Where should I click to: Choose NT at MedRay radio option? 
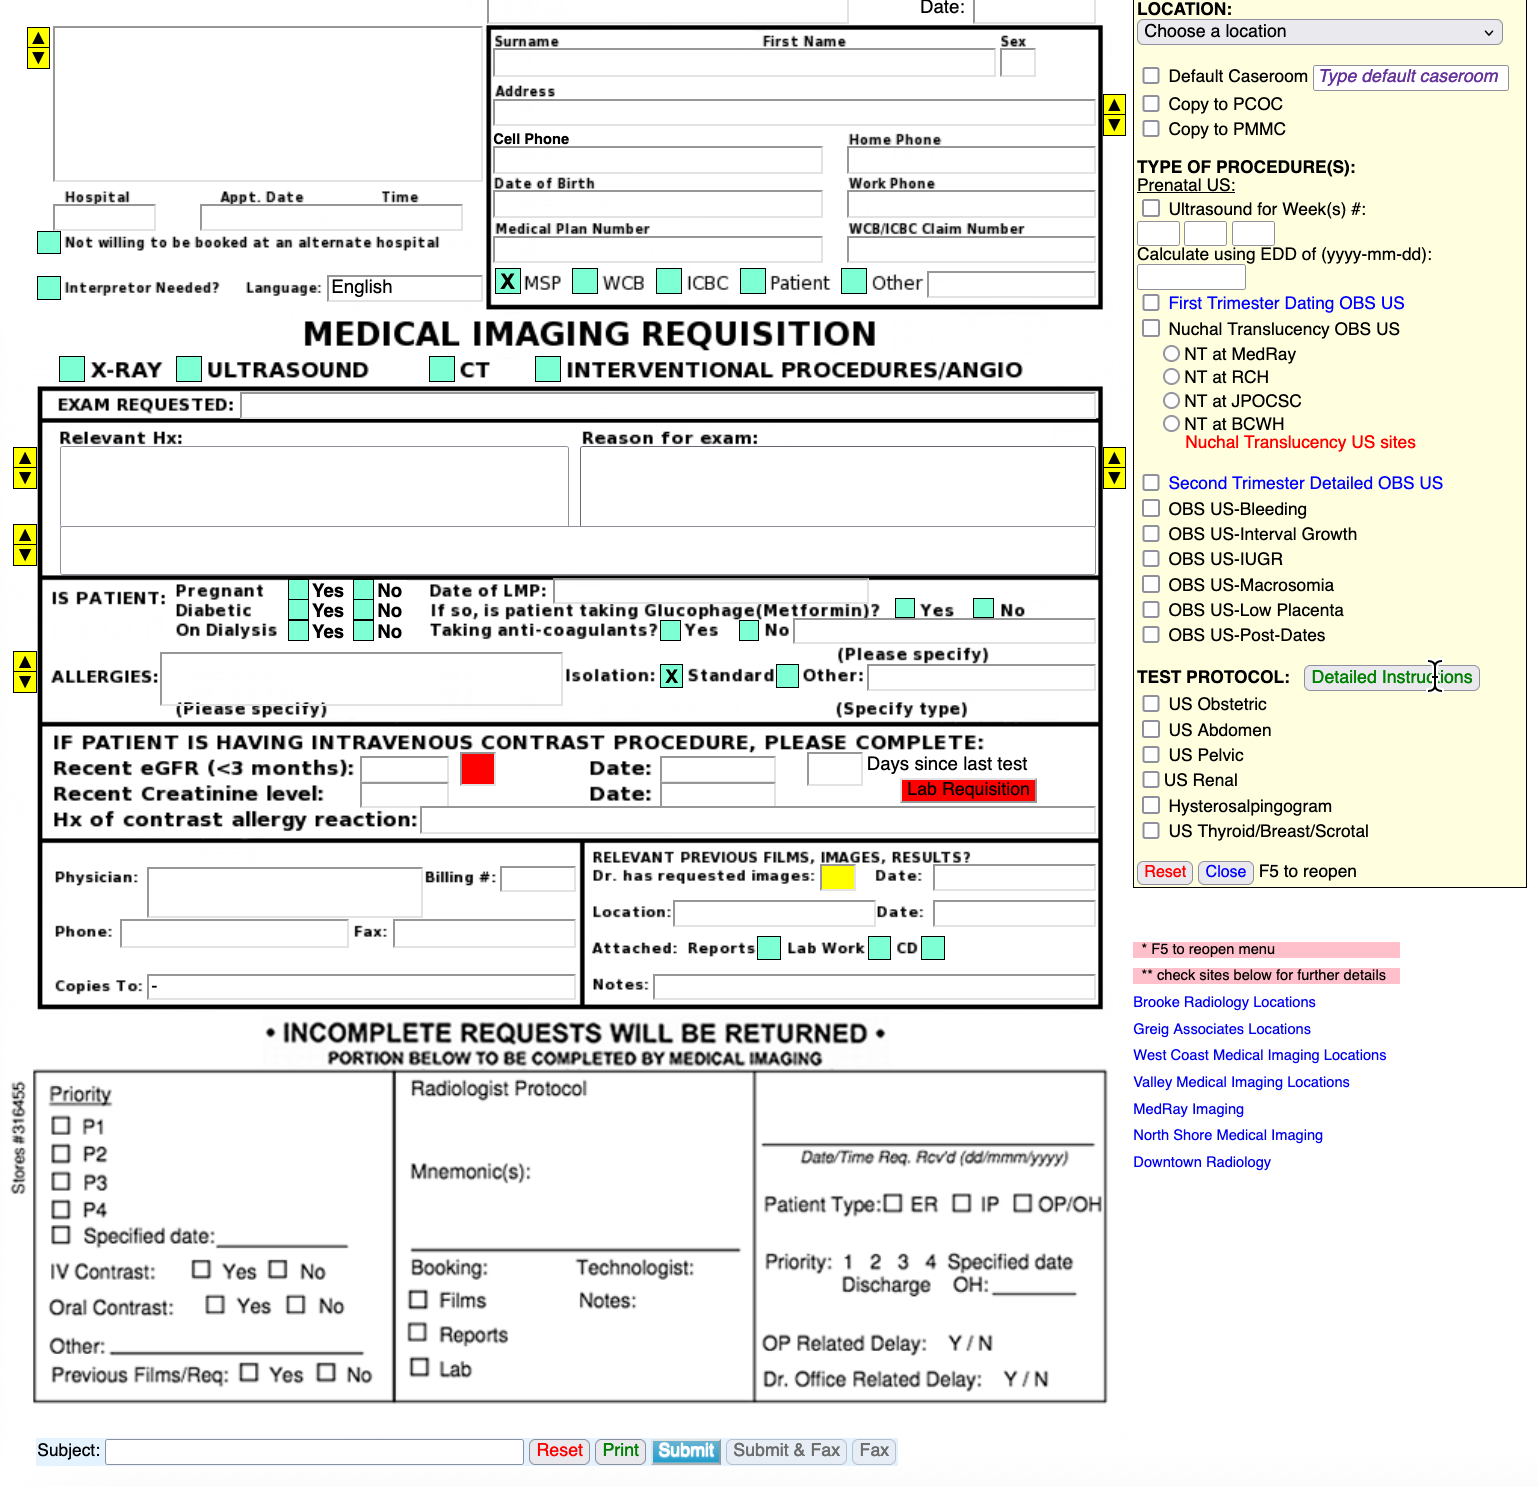click(x=1172, y=354)
